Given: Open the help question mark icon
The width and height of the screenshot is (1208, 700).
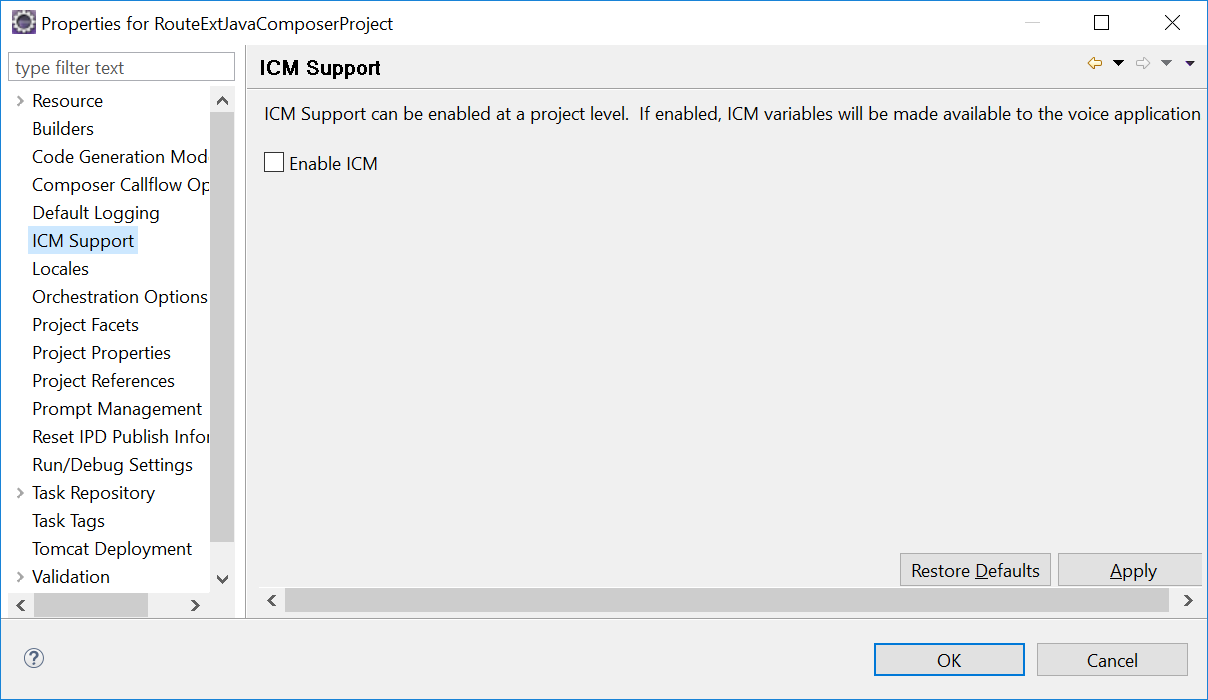Looking at the screenshot, I should coord(34,658).
